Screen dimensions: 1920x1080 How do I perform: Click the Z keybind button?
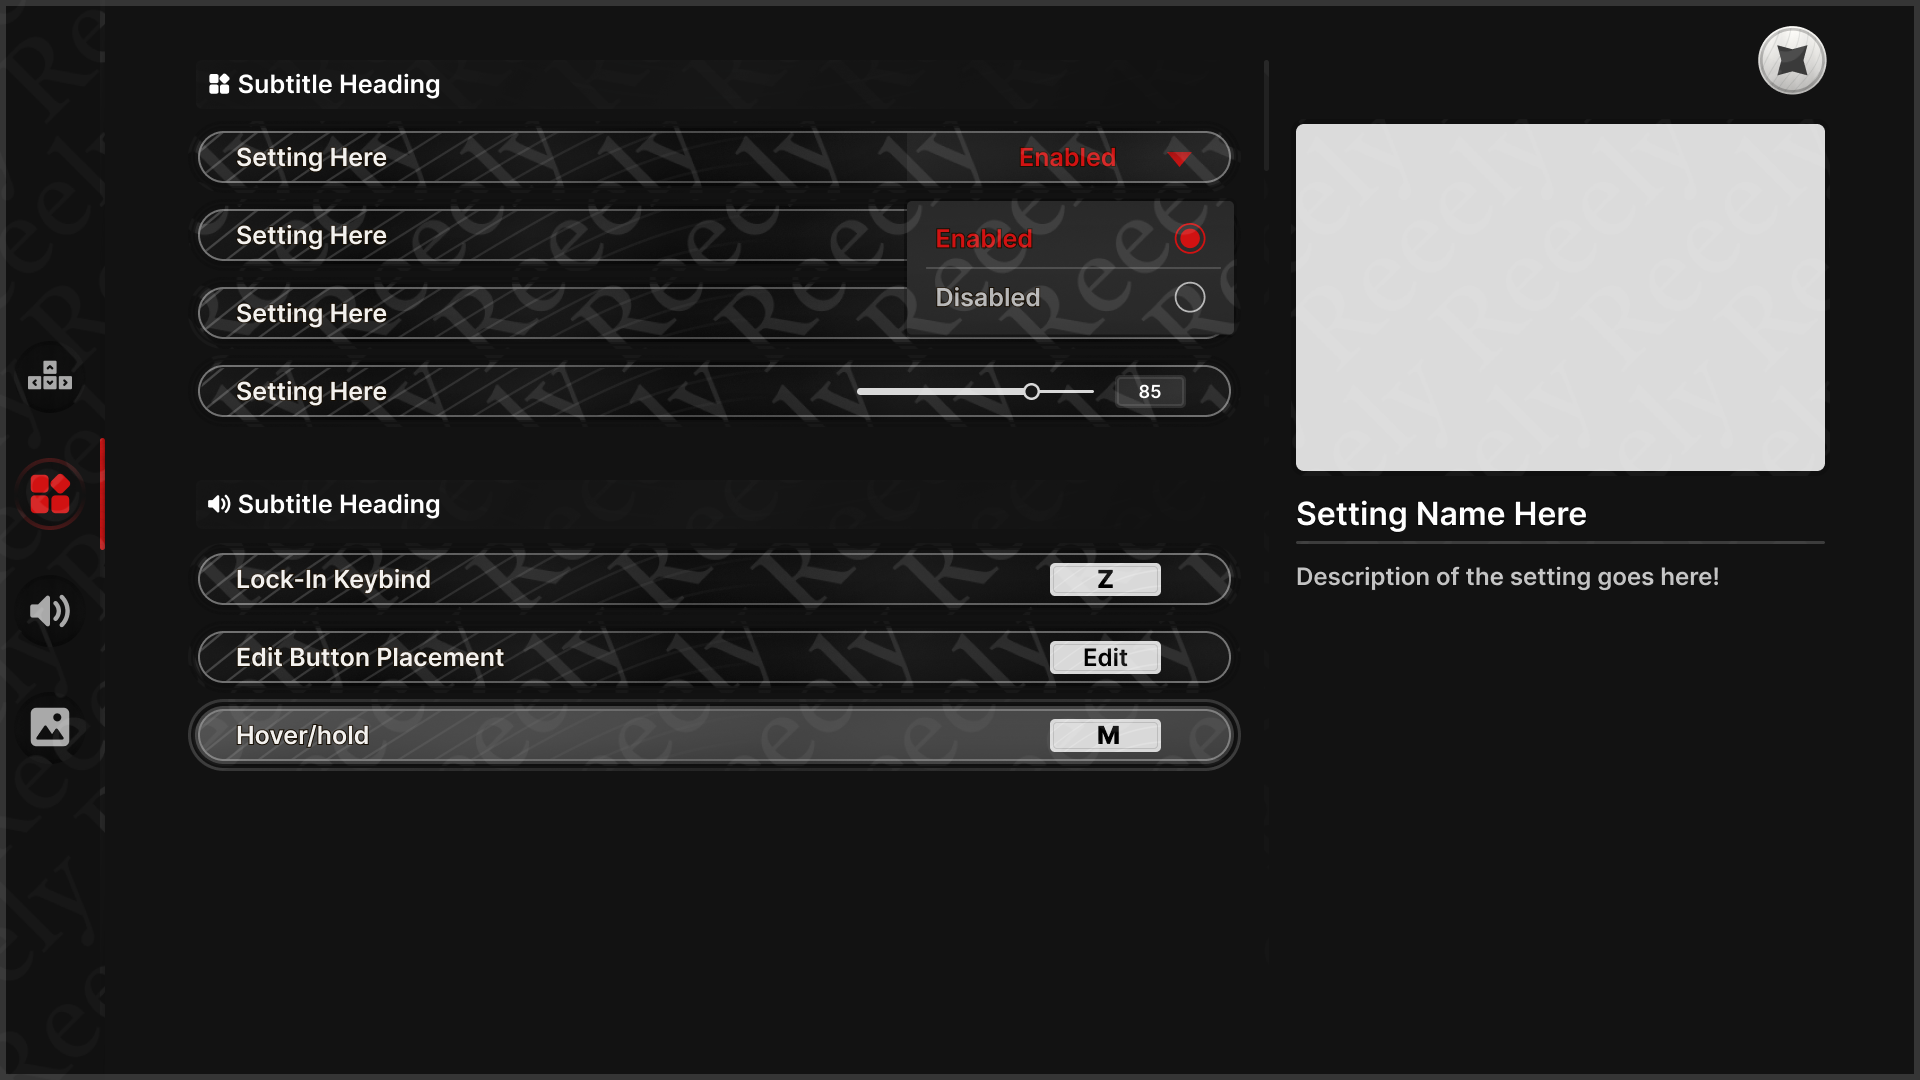click(x=1105, y=579)
